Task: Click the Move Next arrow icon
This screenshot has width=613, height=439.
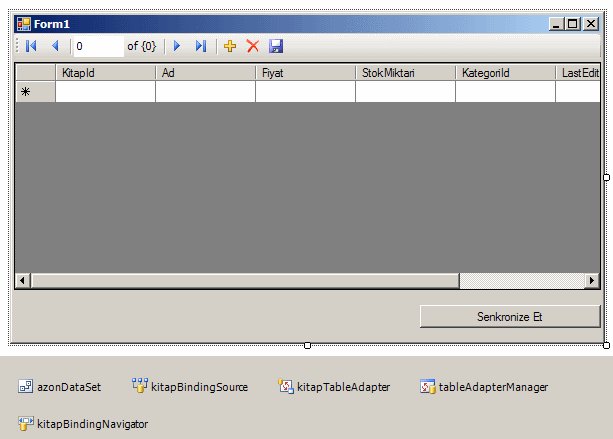Action: (x=177, y=46)
